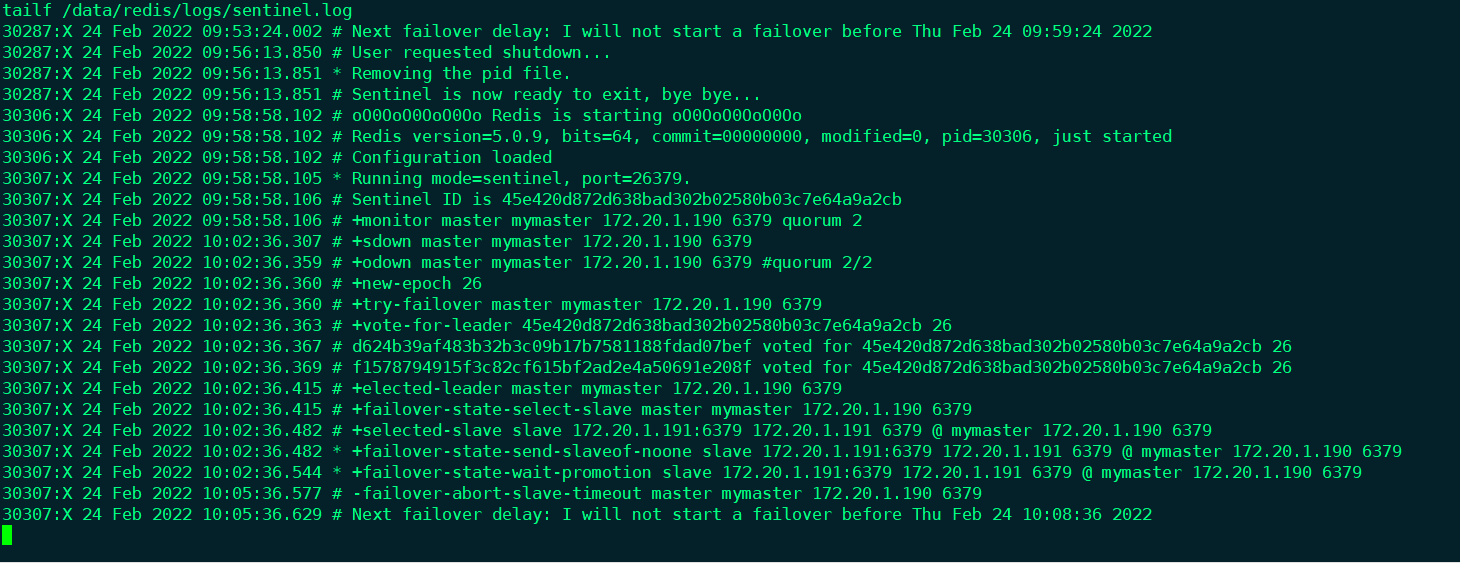
Task: Click the "User requested shutdown..." log entry
Action: 480,52
